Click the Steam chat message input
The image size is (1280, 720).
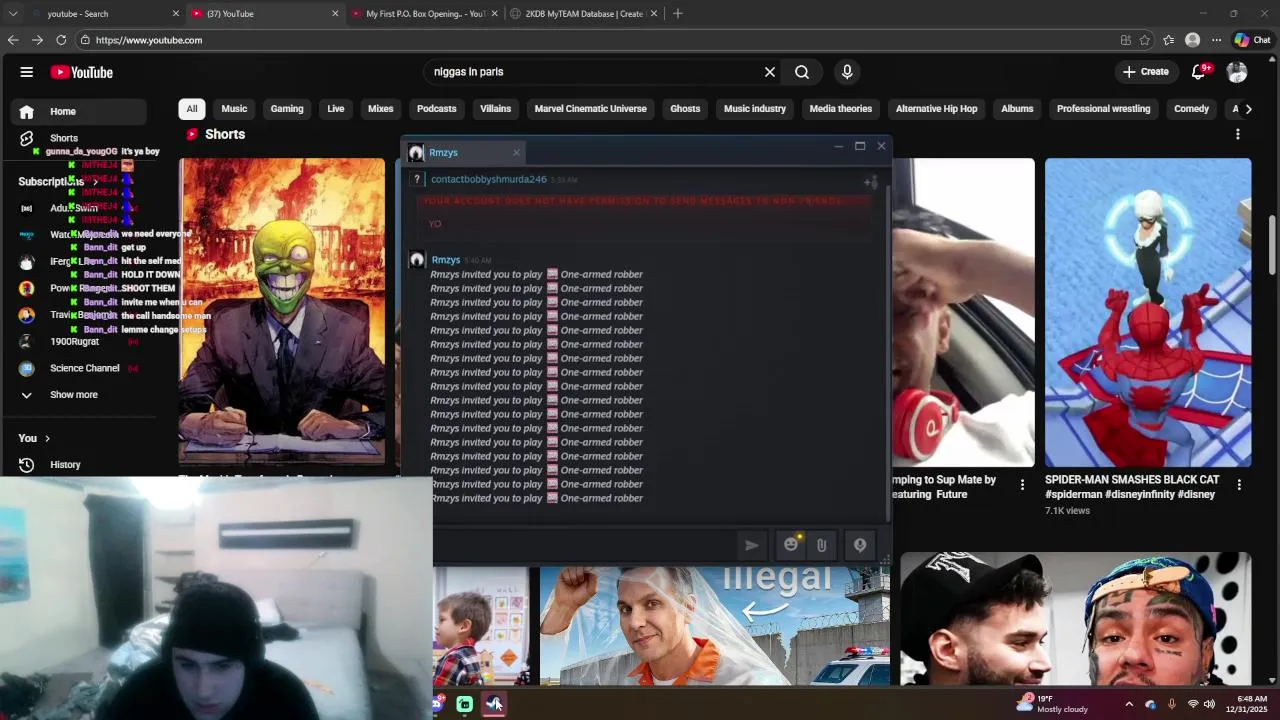pyautogui.click(x=585, y=544)
